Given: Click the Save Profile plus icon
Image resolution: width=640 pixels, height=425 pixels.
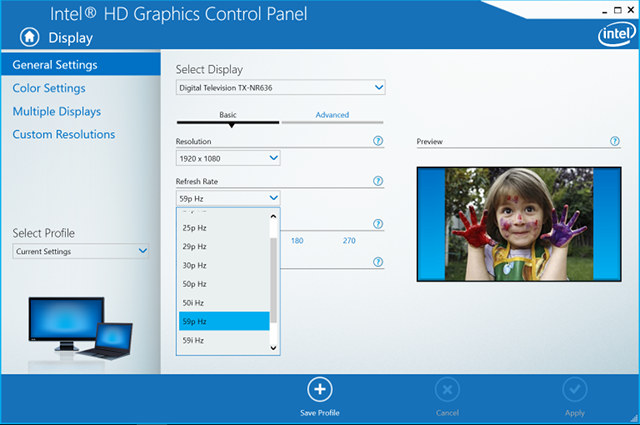Looking at the screenshot, I should [x=320, y=389].
